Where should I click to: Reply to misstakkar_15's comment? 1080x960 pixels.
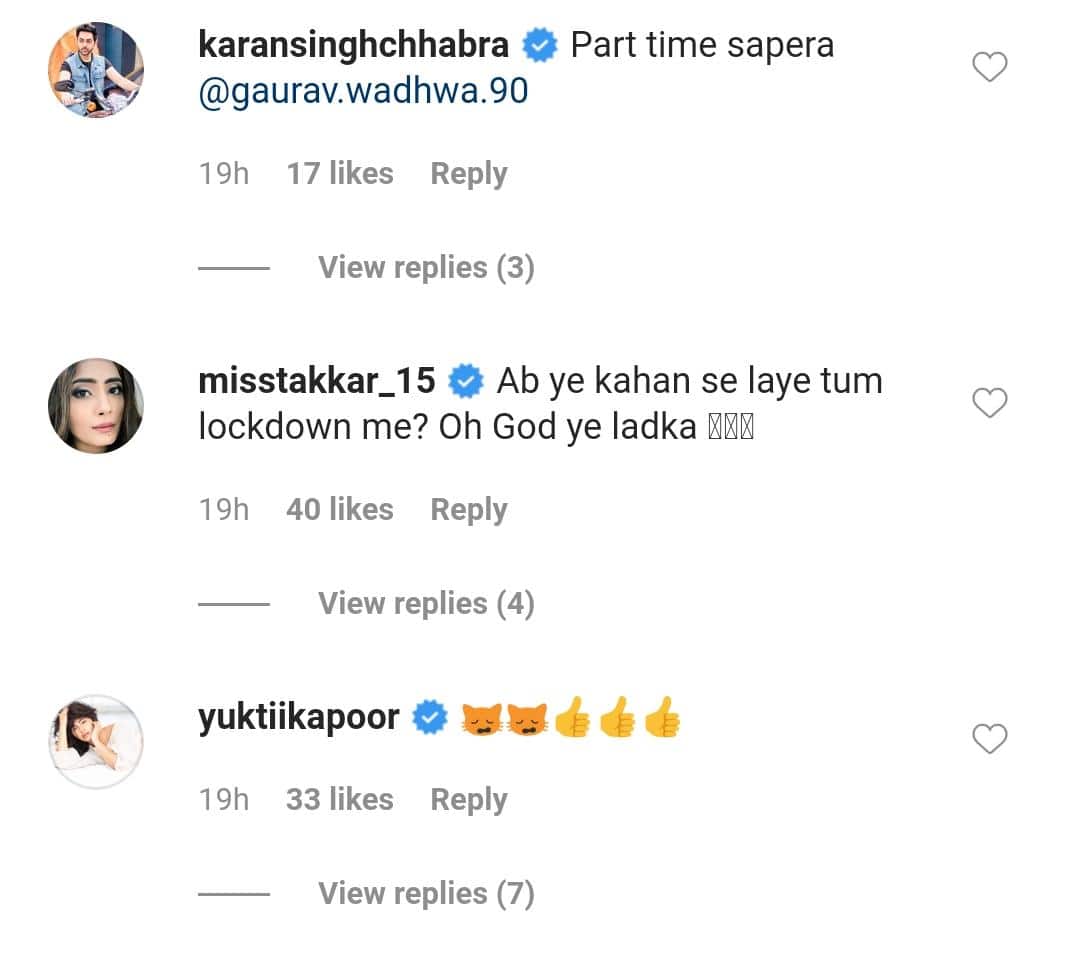[467, 509]
